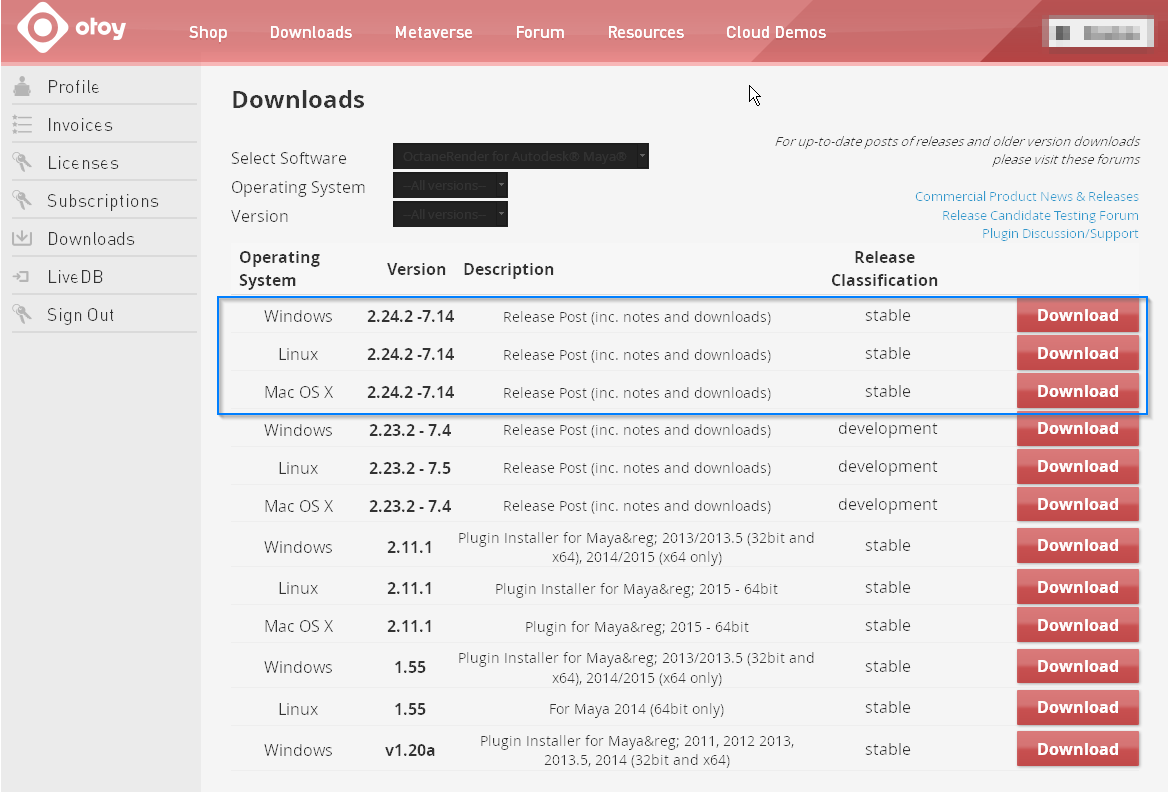The width and height of the screenshot is (1168, 792).
Task: Open the Resources menu
Action: click(x=646, y=32)
